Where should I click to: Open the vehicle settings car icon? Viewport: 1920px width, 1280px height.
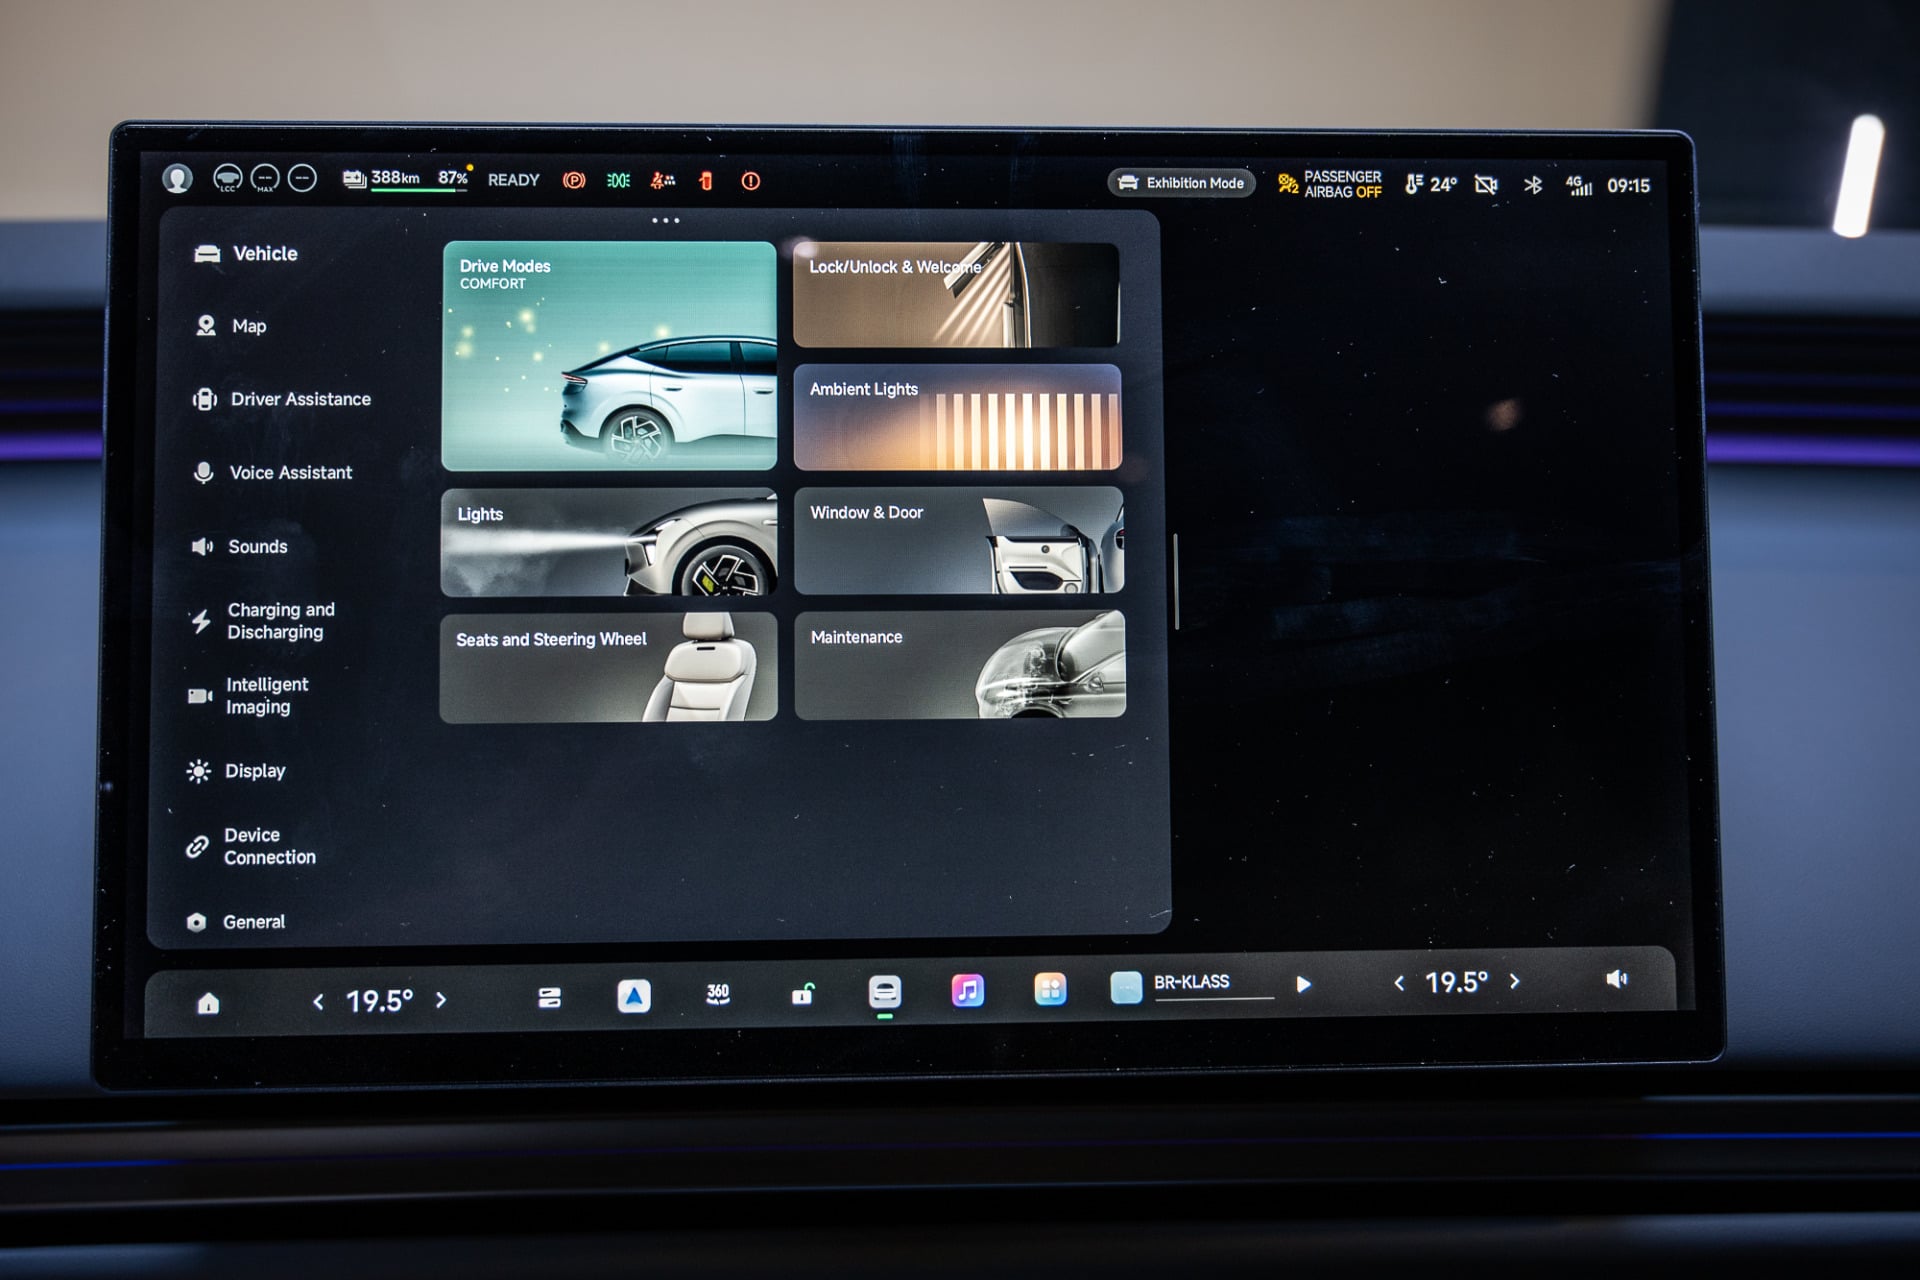click(x=885, y=992)
